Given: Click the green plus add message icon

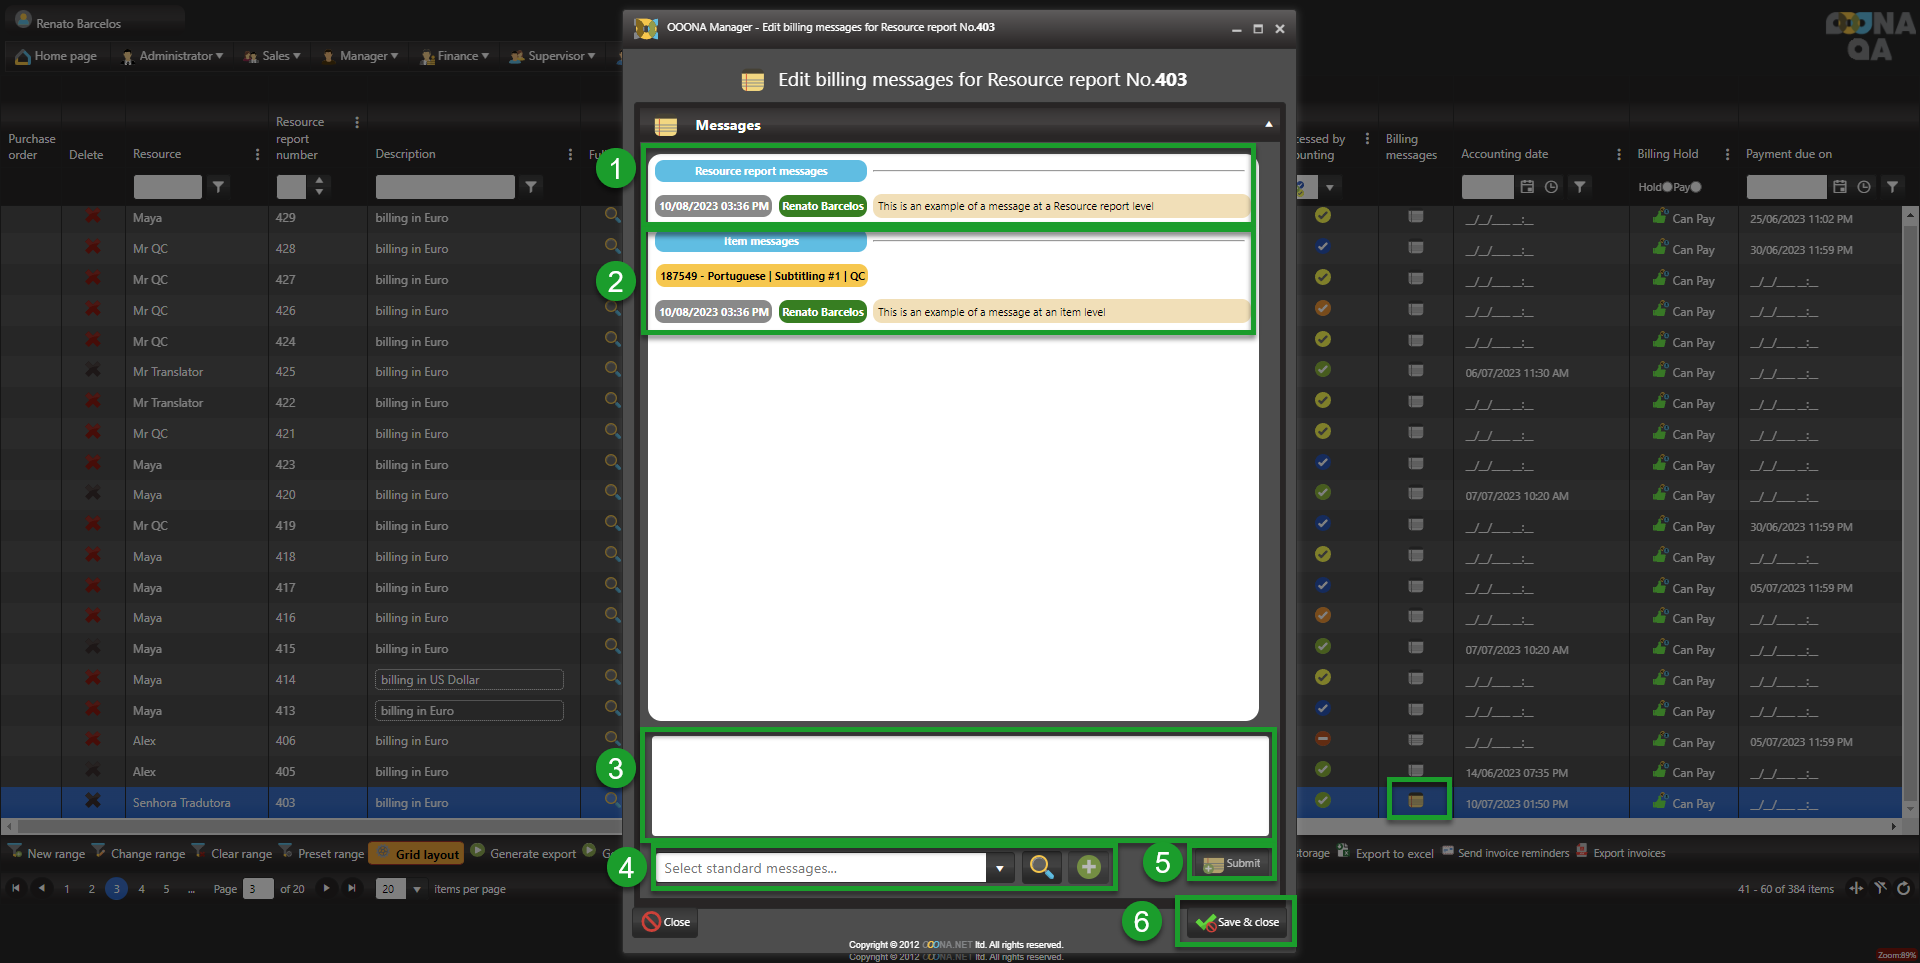Looking at the screenshot, I should click(x=1088, y=867).
